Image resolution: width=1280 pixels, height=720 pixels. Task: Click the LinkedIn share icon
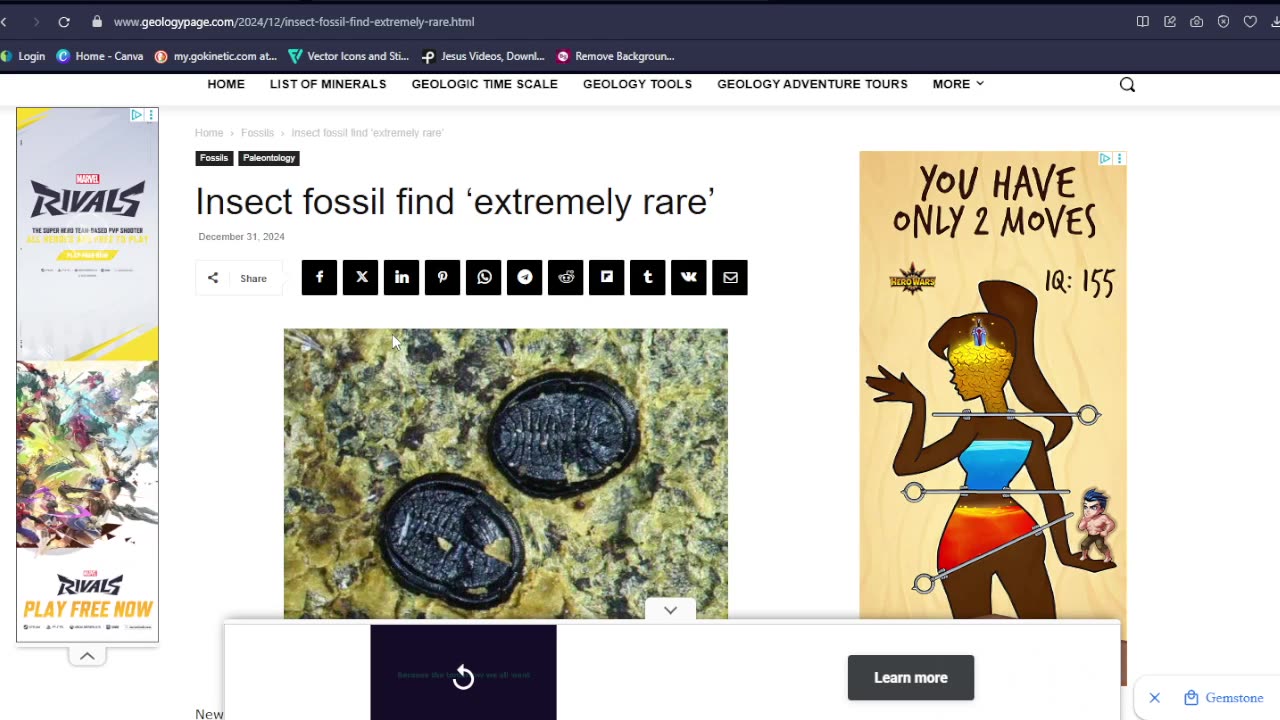[401, 278]
